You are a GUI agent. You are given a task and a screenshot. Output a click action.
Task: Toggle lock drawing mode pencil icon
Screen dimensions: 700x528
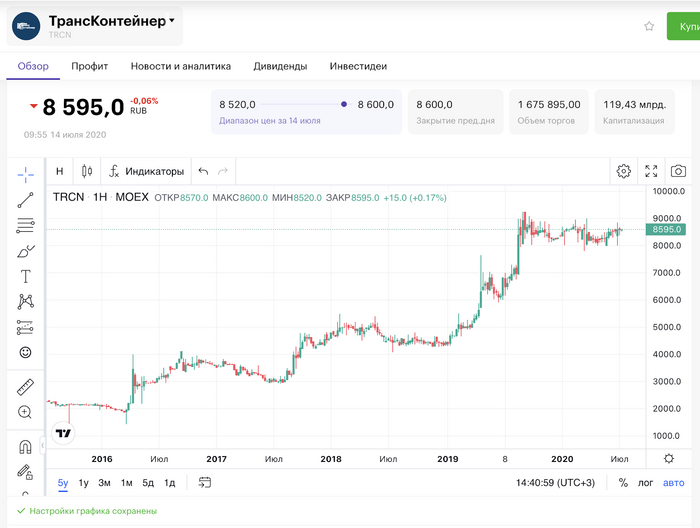coord(25,472)
